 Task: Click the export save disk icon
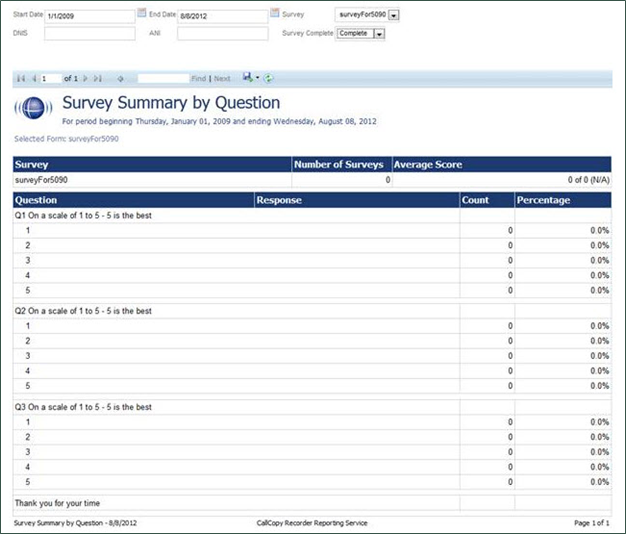(x=246, y=77)
